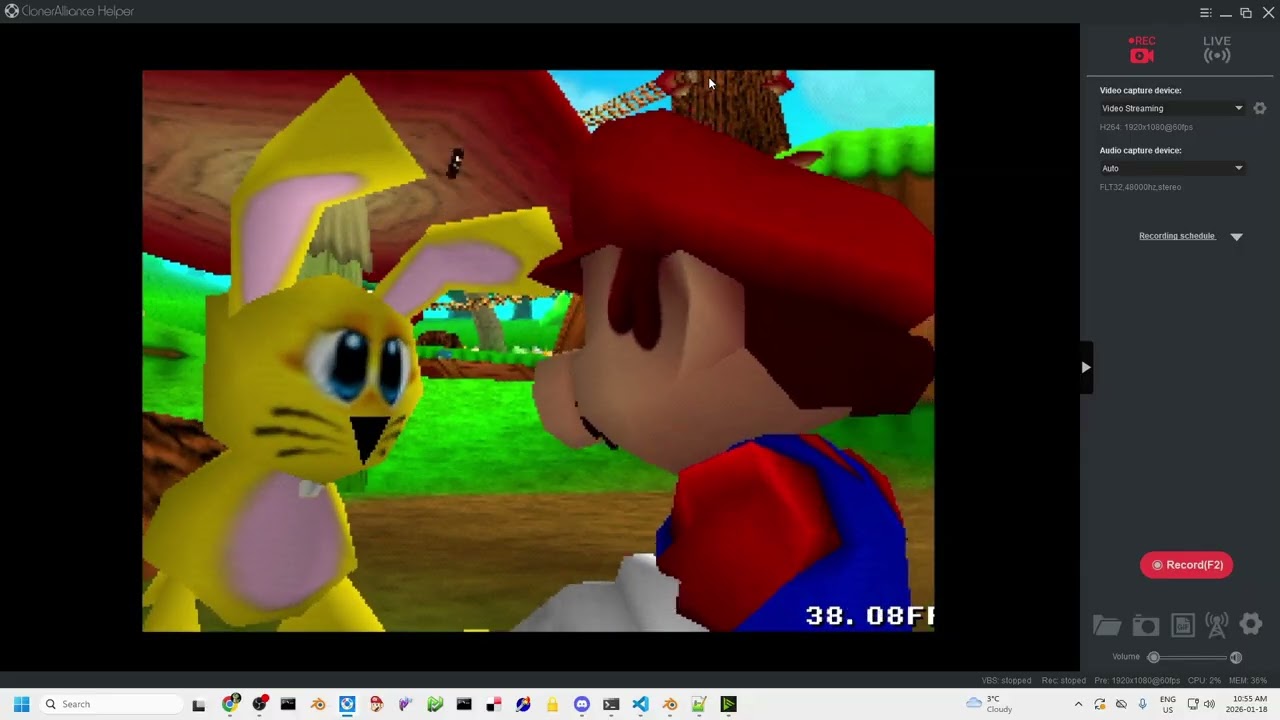This screenshot has width=1280, height=720.
Task: Open the Windows Start menu
Action: [x=21, y=704]
